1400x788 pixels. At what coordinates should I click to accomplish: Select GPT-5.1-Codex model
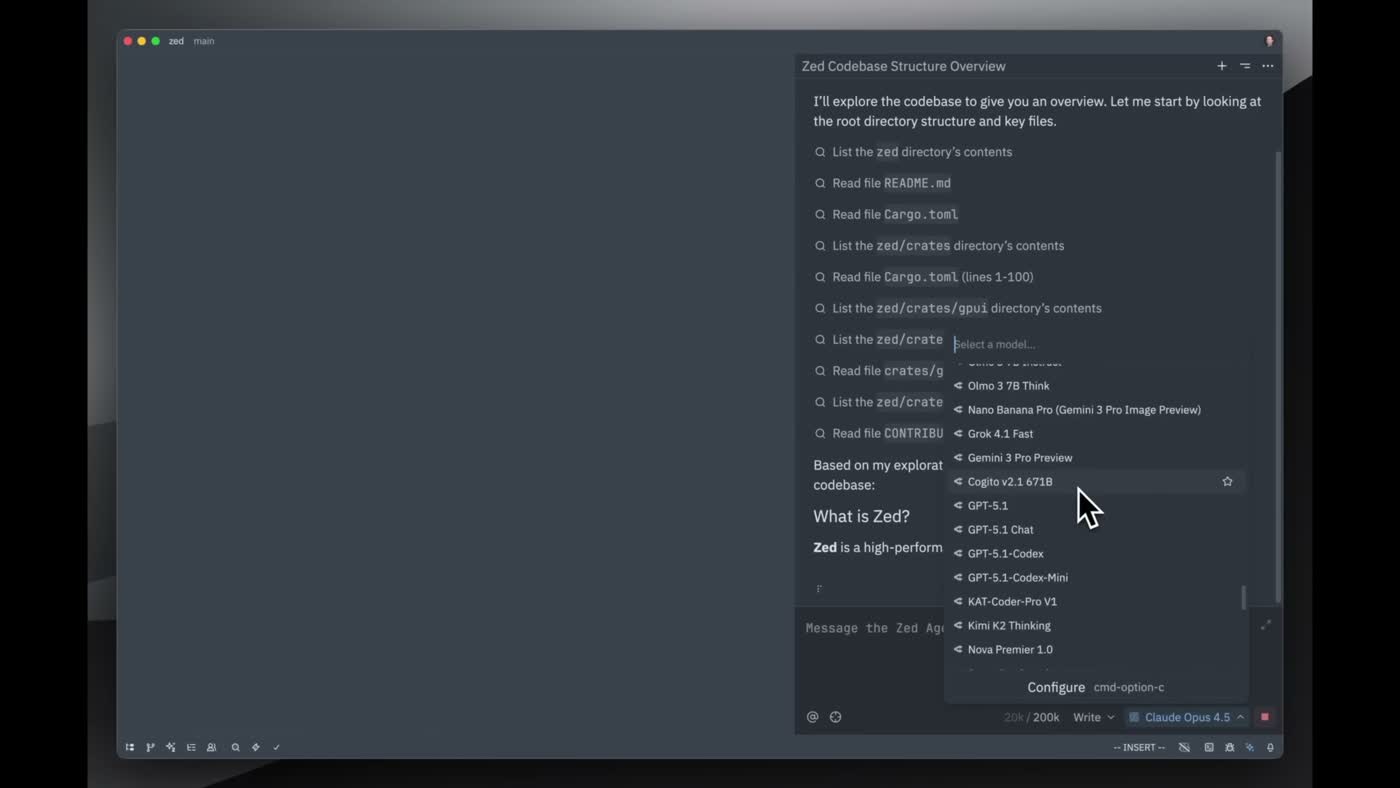[x=1096, y=553]
